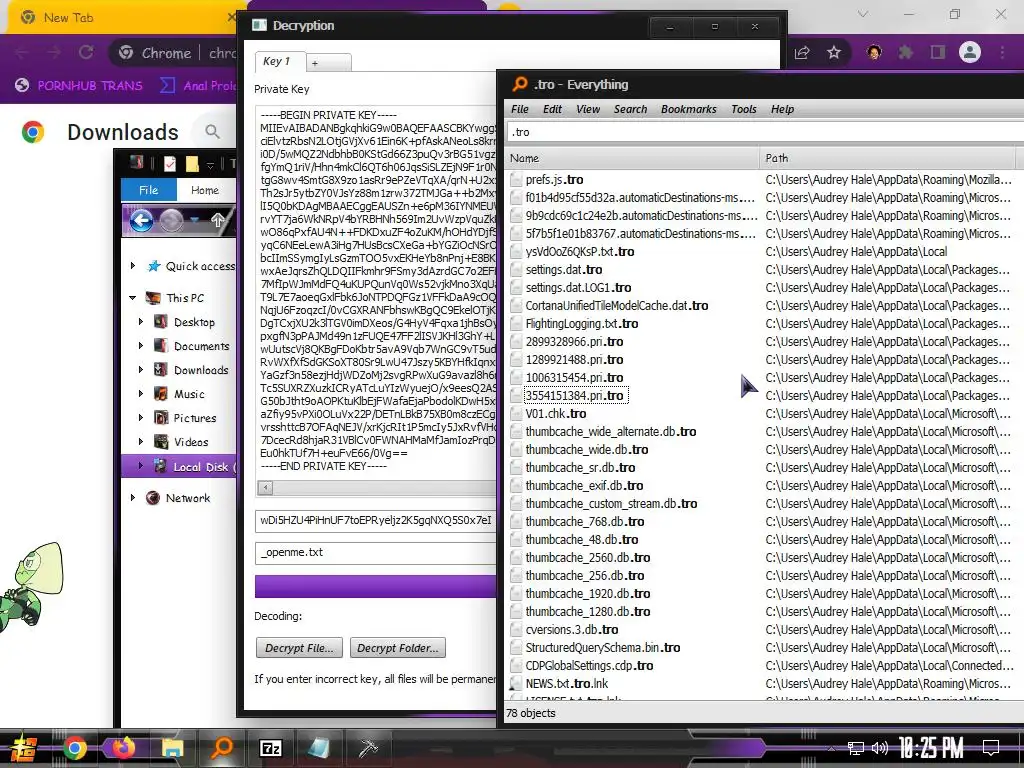The height and width of the screenshot is (768, 1024).
Task: Open Edit menu in Everything
Action: pos(552,109)
